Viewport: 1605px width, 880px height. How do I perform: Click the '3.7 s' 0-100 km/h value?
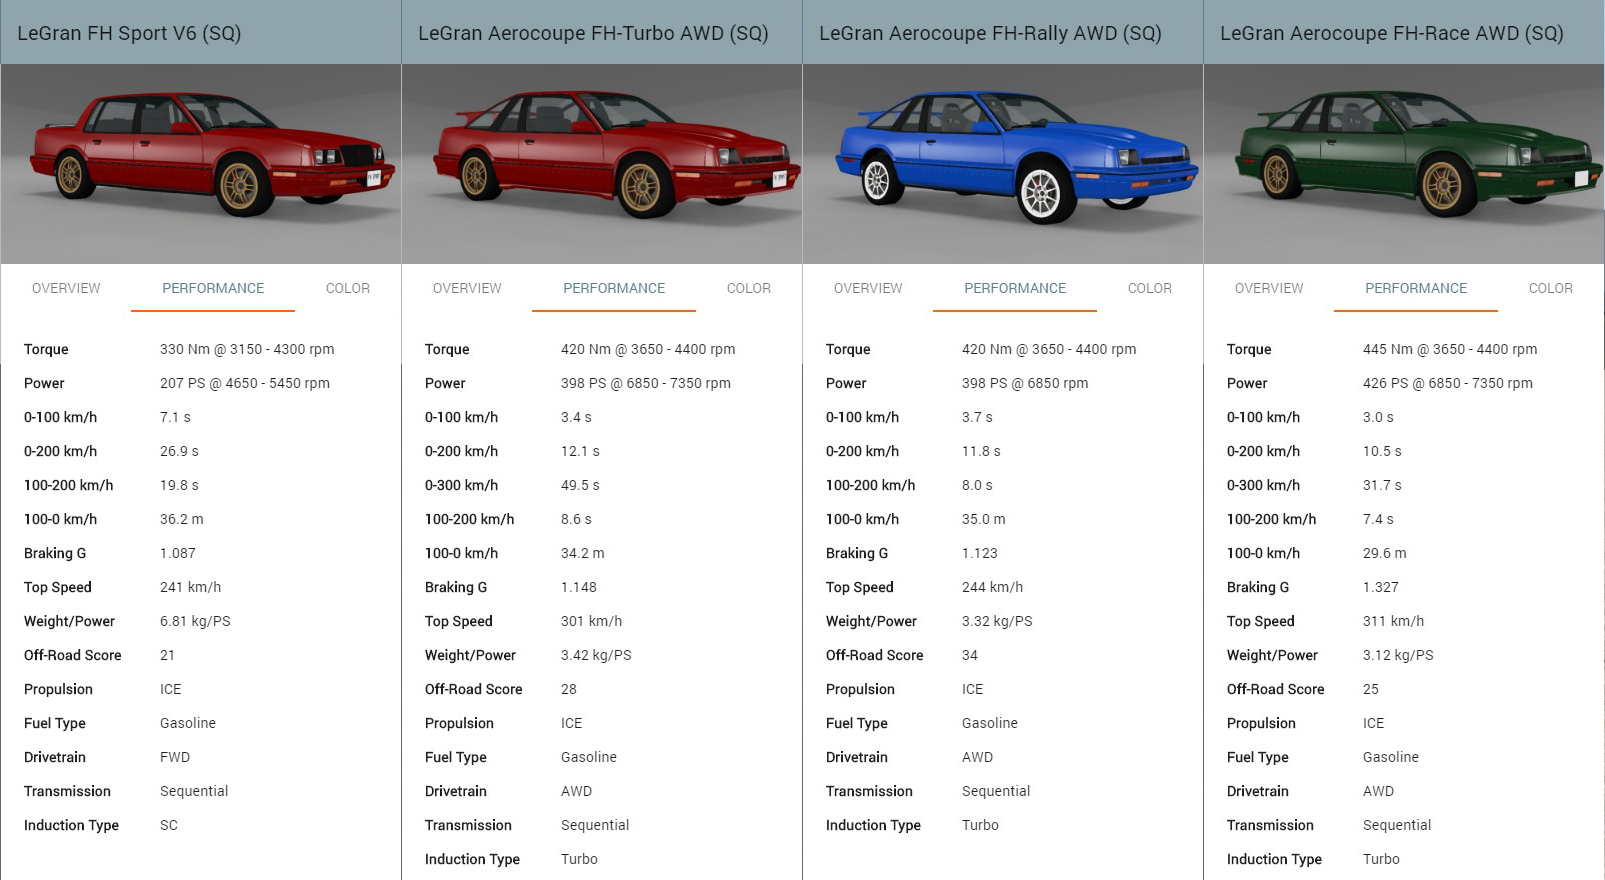pyautogui.click(x=977, y=417)
